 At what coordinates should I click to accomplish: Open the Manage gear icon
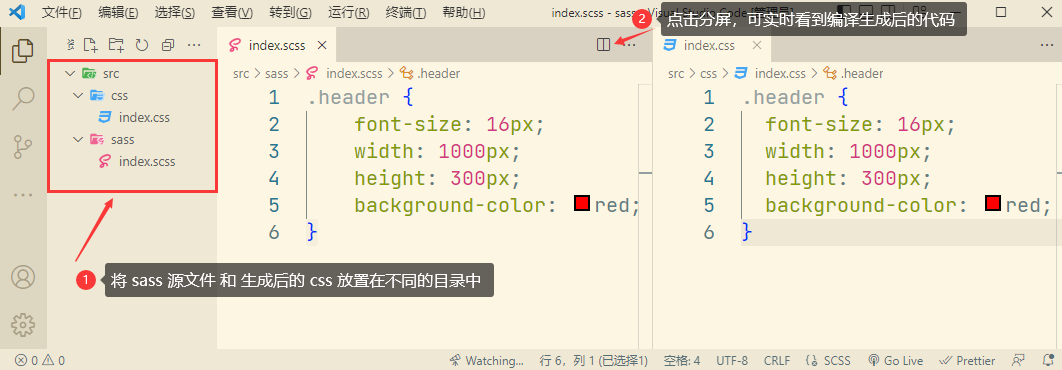tap(23, 325)
